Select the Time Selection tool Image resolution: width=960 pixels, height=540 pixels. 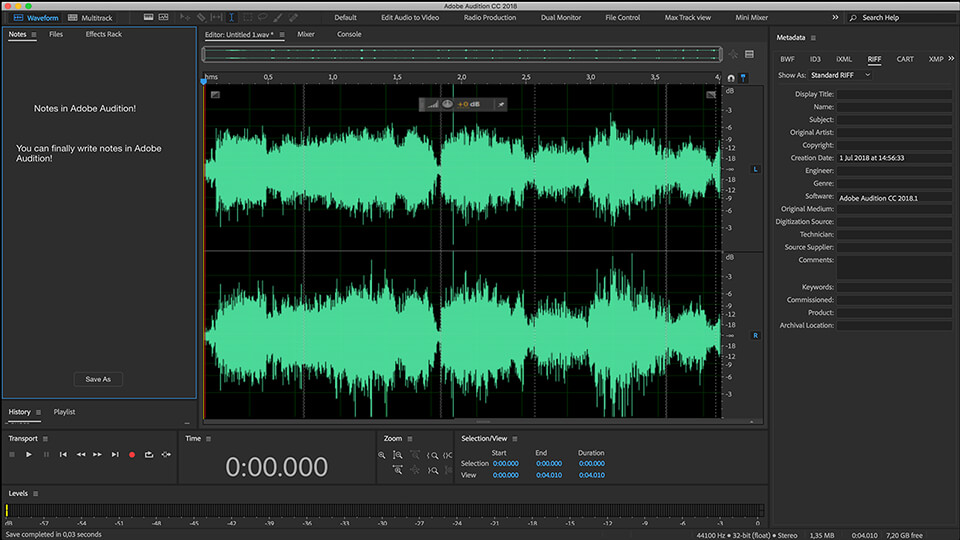(x=232, y=17)
